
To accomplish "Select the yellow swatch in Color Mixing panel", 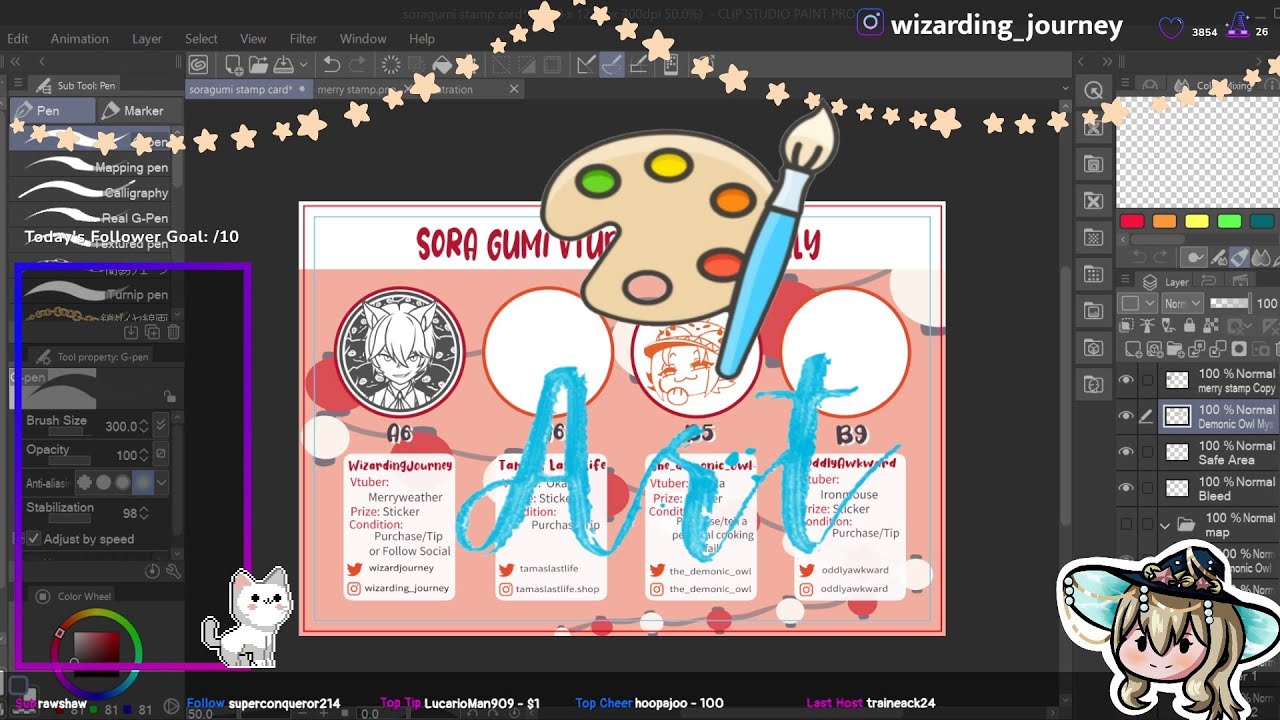I will click(1197, 222).
